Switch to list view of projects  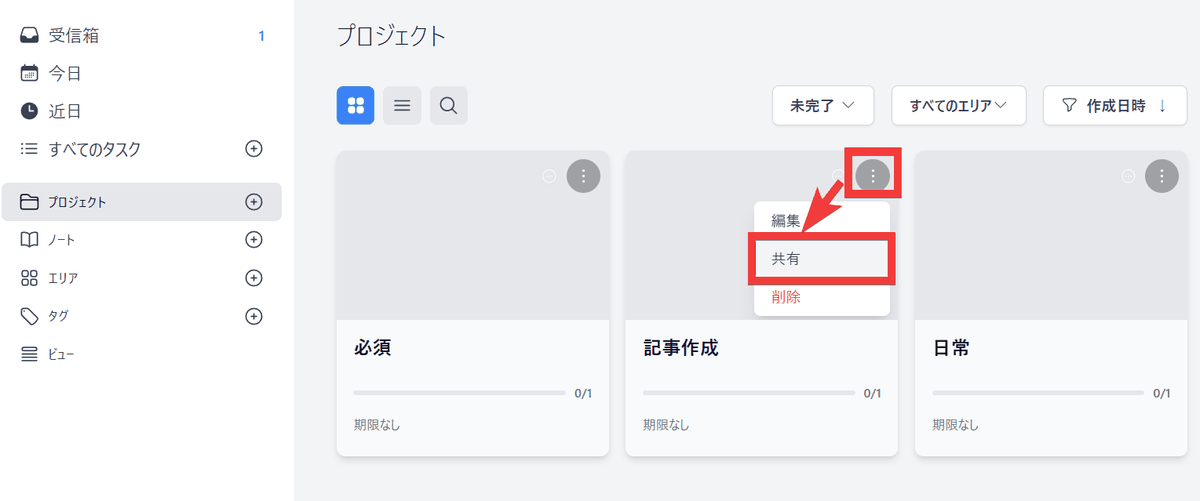coord(402,105)
